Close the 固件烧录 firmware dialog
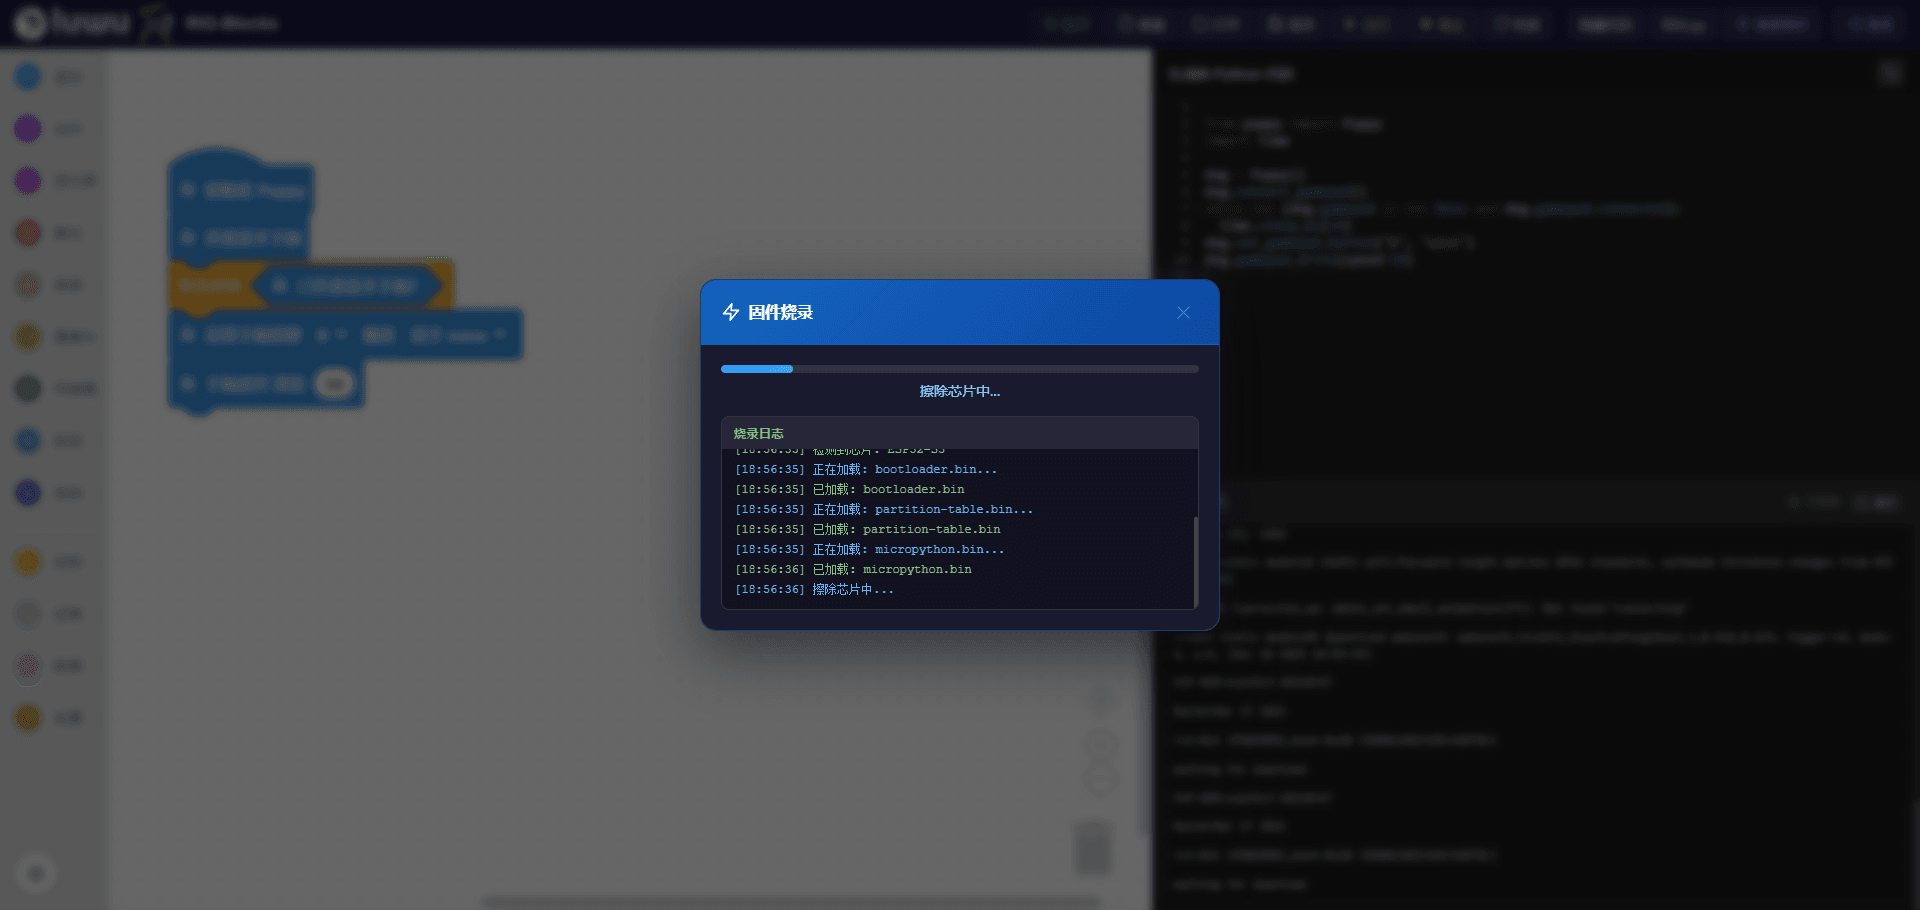This screenshot has height=910, width=1920. pyautogui.click(x=1183, y=313)
